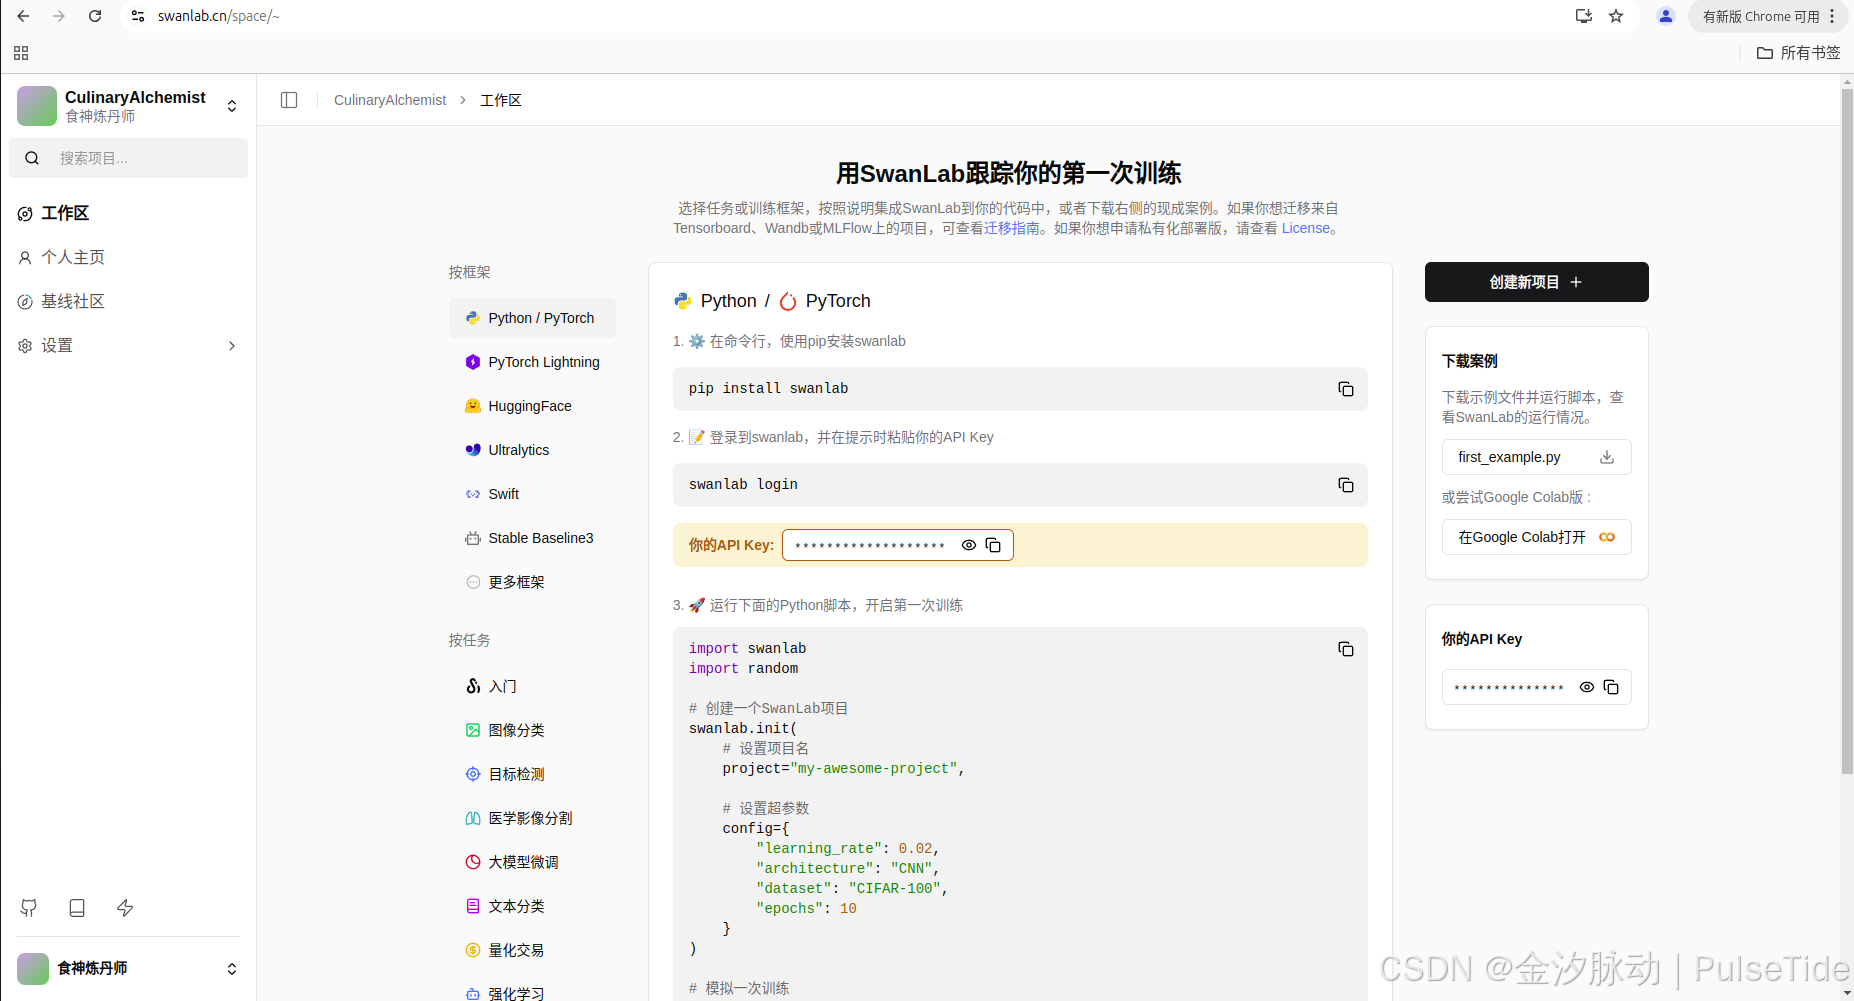Image resolution: width=1854 pixels, height=1001 pixels.
Task: Click the lightning bolt icon in sidebar
Action: (125, 908)
